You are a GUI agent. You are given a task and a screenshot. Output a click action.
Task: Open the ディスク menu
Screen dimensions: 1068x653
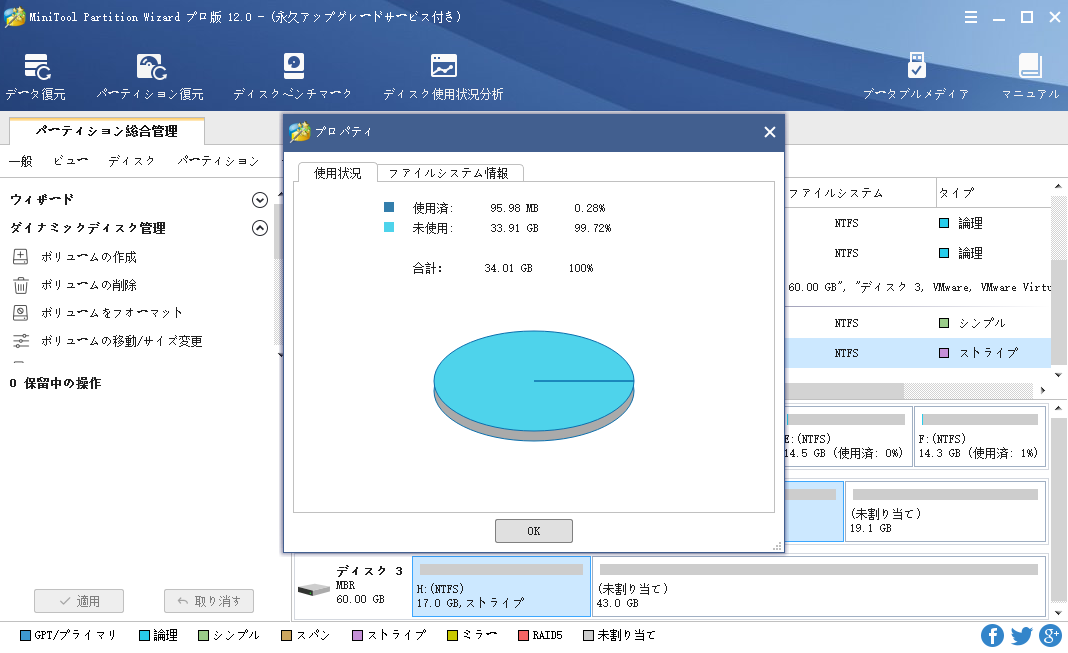131,161
